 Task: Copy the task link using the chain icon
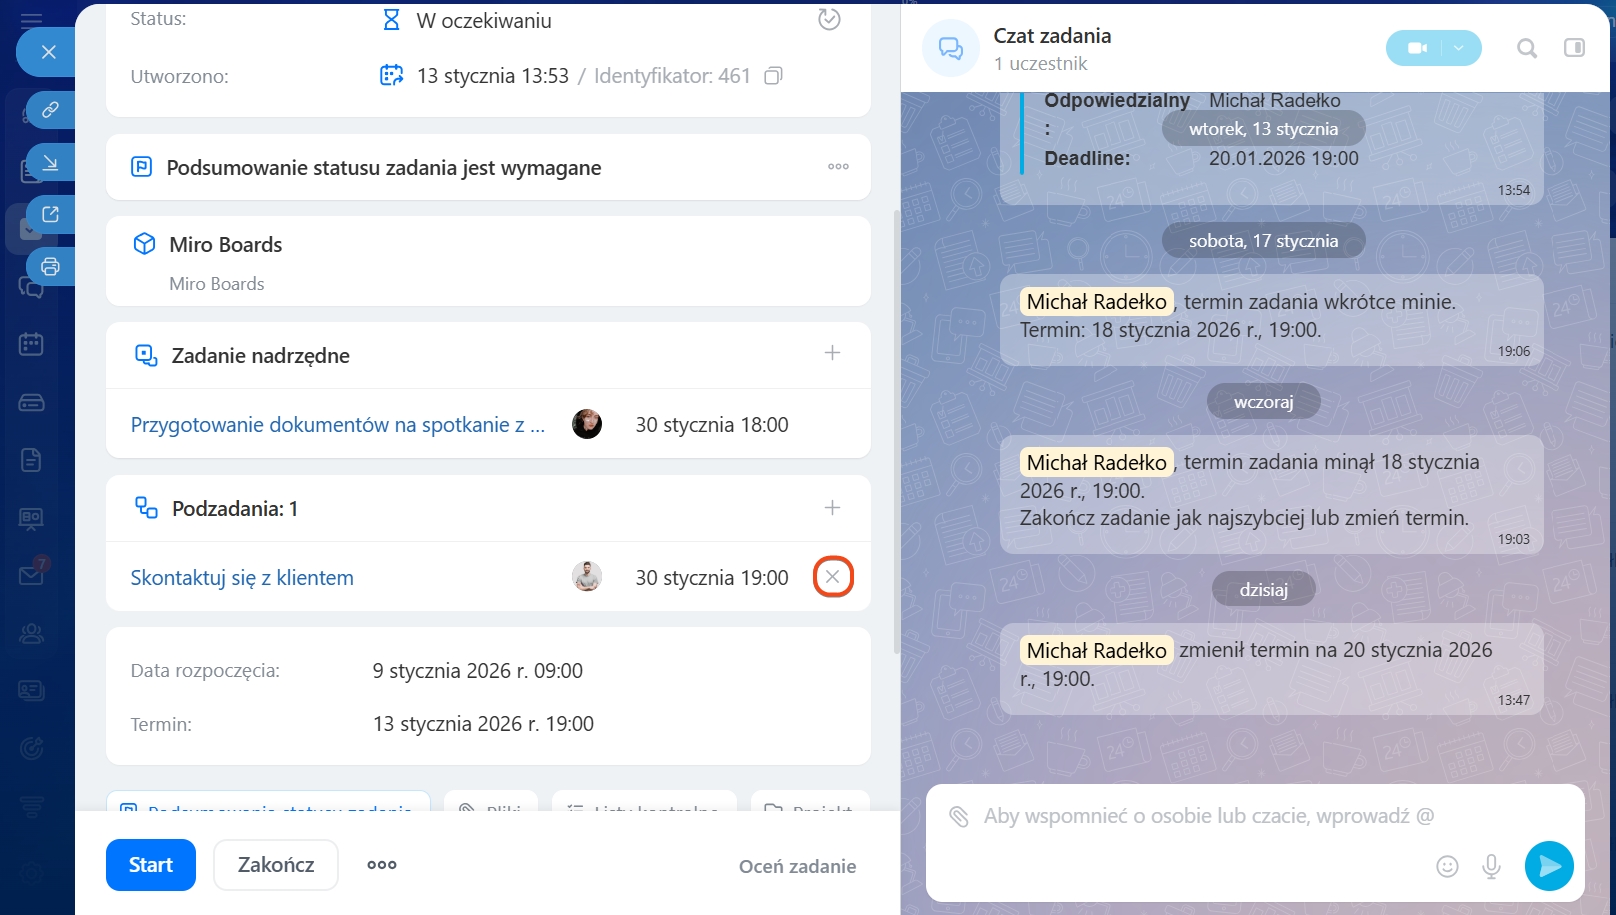pyautogui.click(x=50, y=109)
